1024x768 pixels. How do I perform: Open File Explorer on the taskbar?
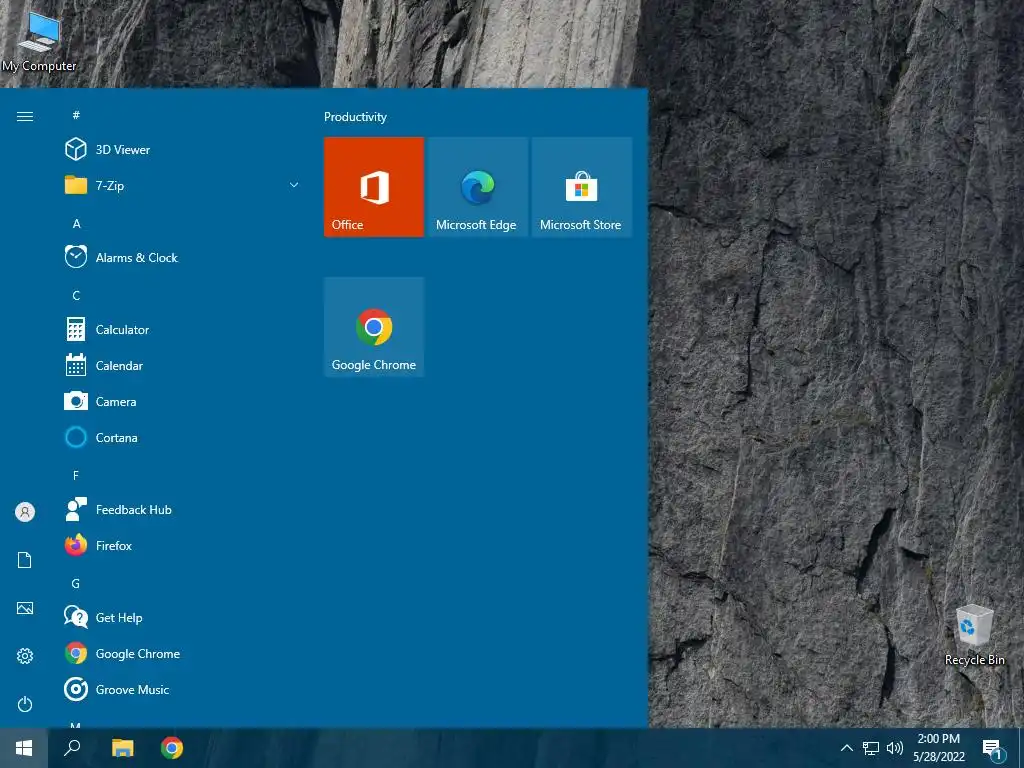[x=122, y=748]
